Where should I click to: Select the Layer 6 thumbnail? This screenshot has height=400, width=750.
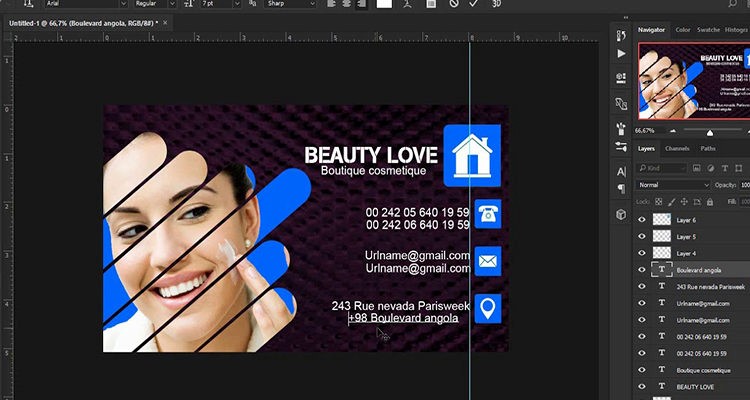tap(662, 220)
